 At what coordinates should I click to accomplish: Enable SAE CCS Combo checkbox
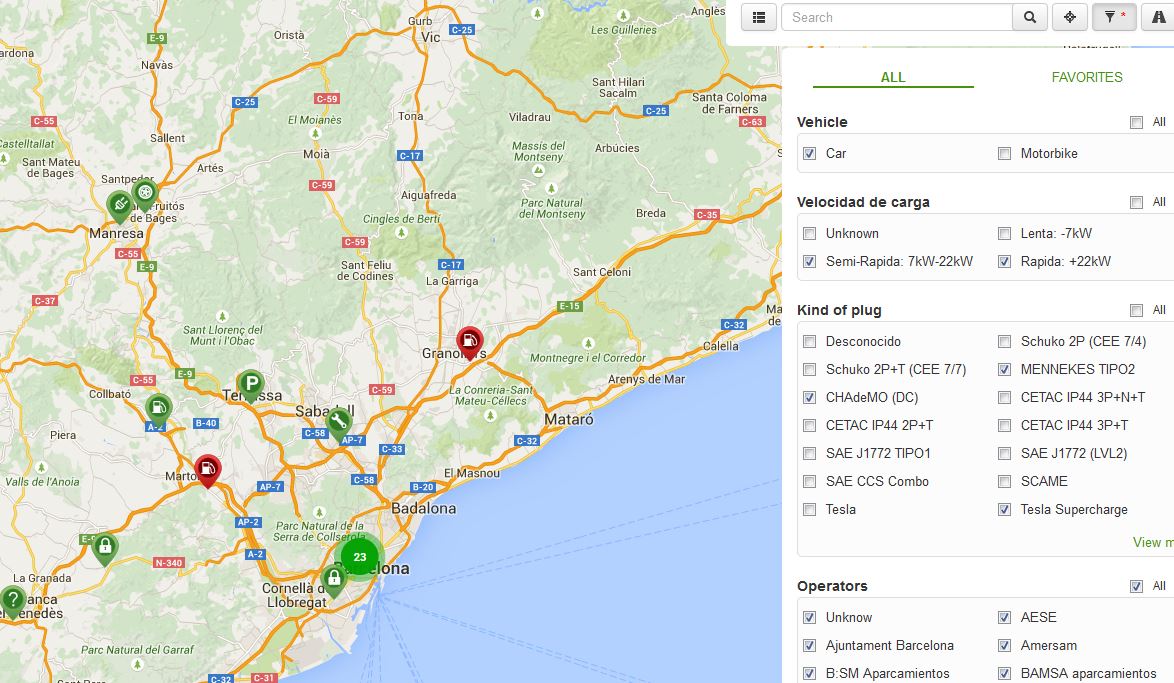(x=809, y=482)
